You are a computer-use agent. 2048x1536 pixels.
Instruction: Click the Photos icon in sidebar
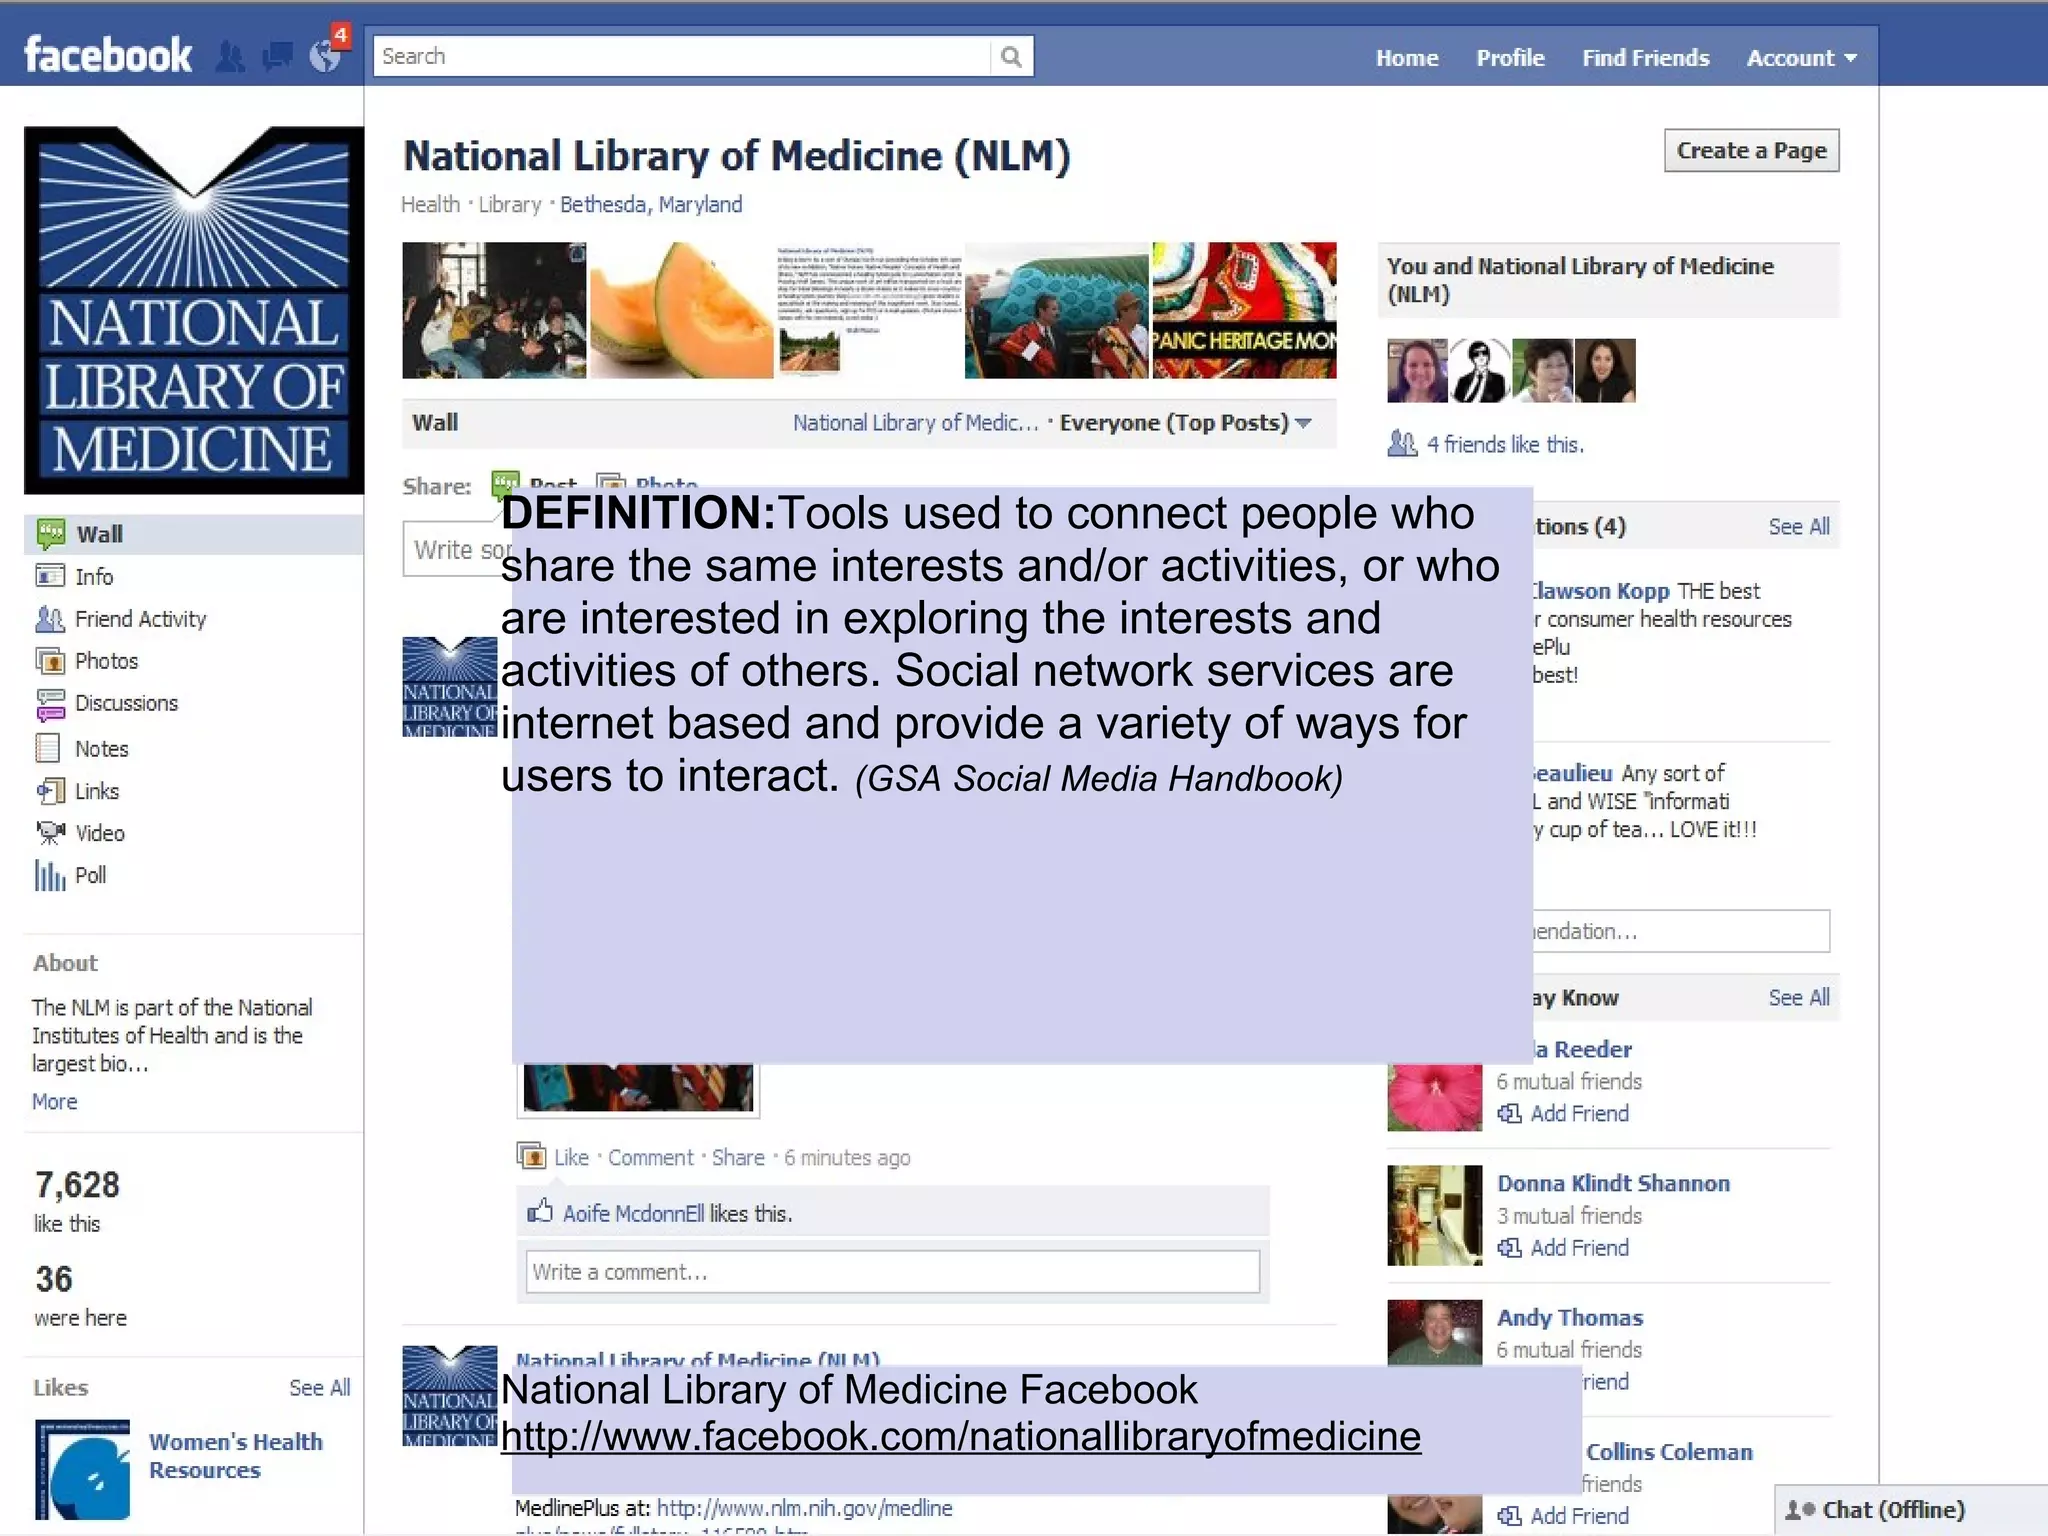pos(50,661)
